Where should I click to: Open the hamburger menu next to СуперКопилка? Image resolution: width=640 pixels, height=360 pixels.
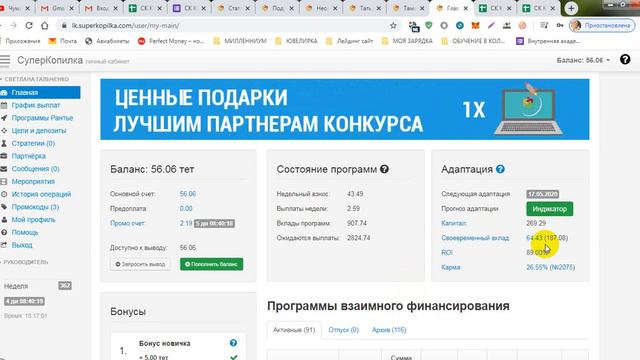(4, 60)
